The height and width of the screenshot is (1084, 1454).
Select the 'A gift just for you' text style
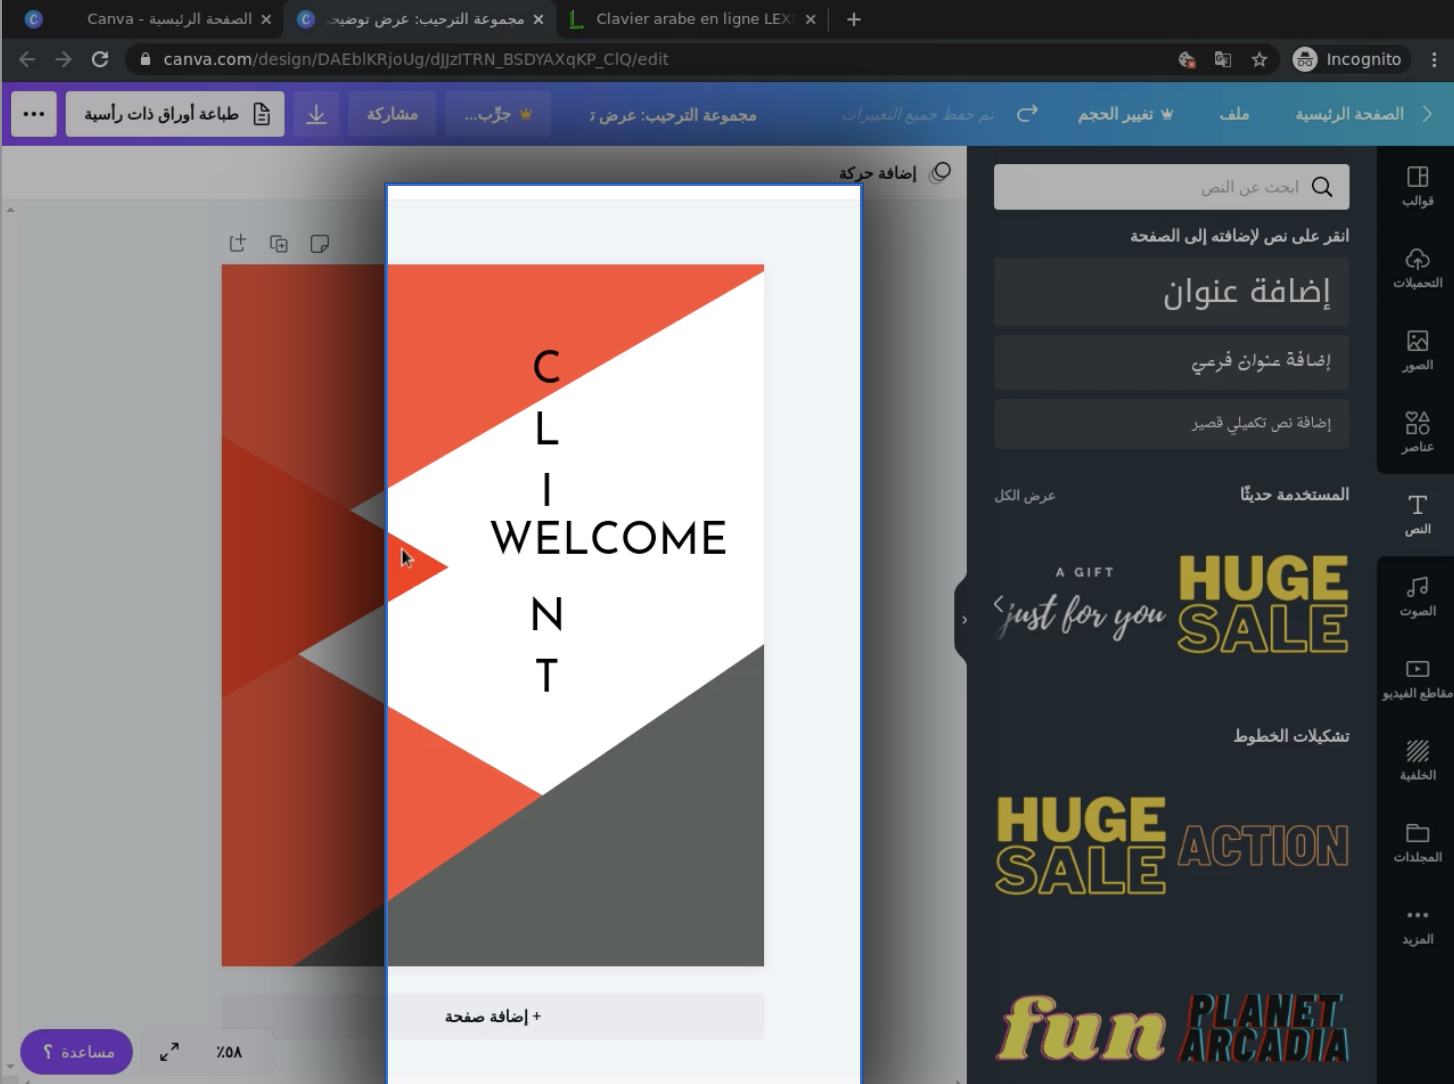1085,604
